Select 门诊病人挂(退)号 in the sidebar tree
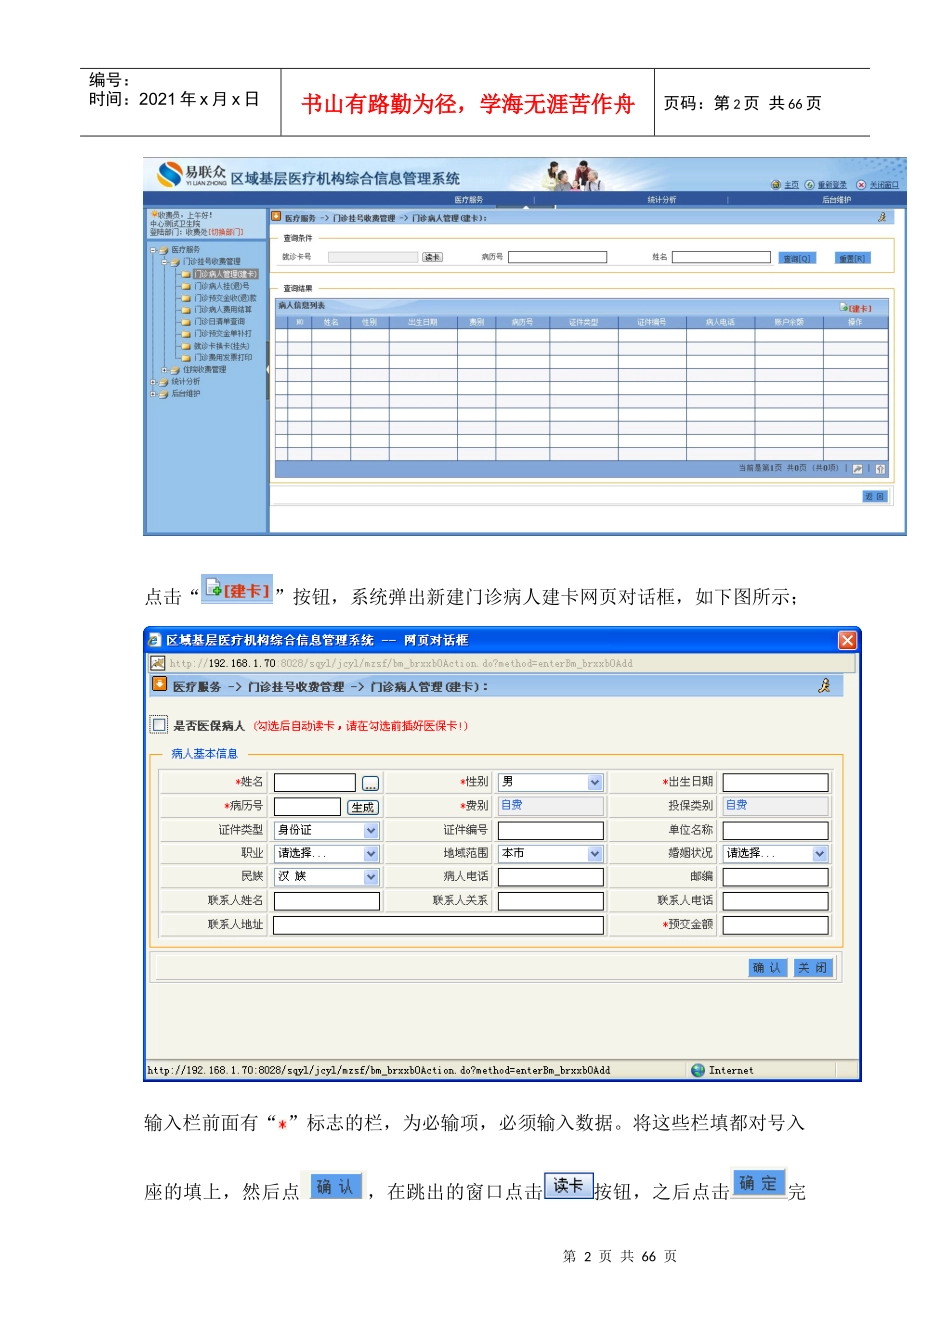 [x=222, y=286]
